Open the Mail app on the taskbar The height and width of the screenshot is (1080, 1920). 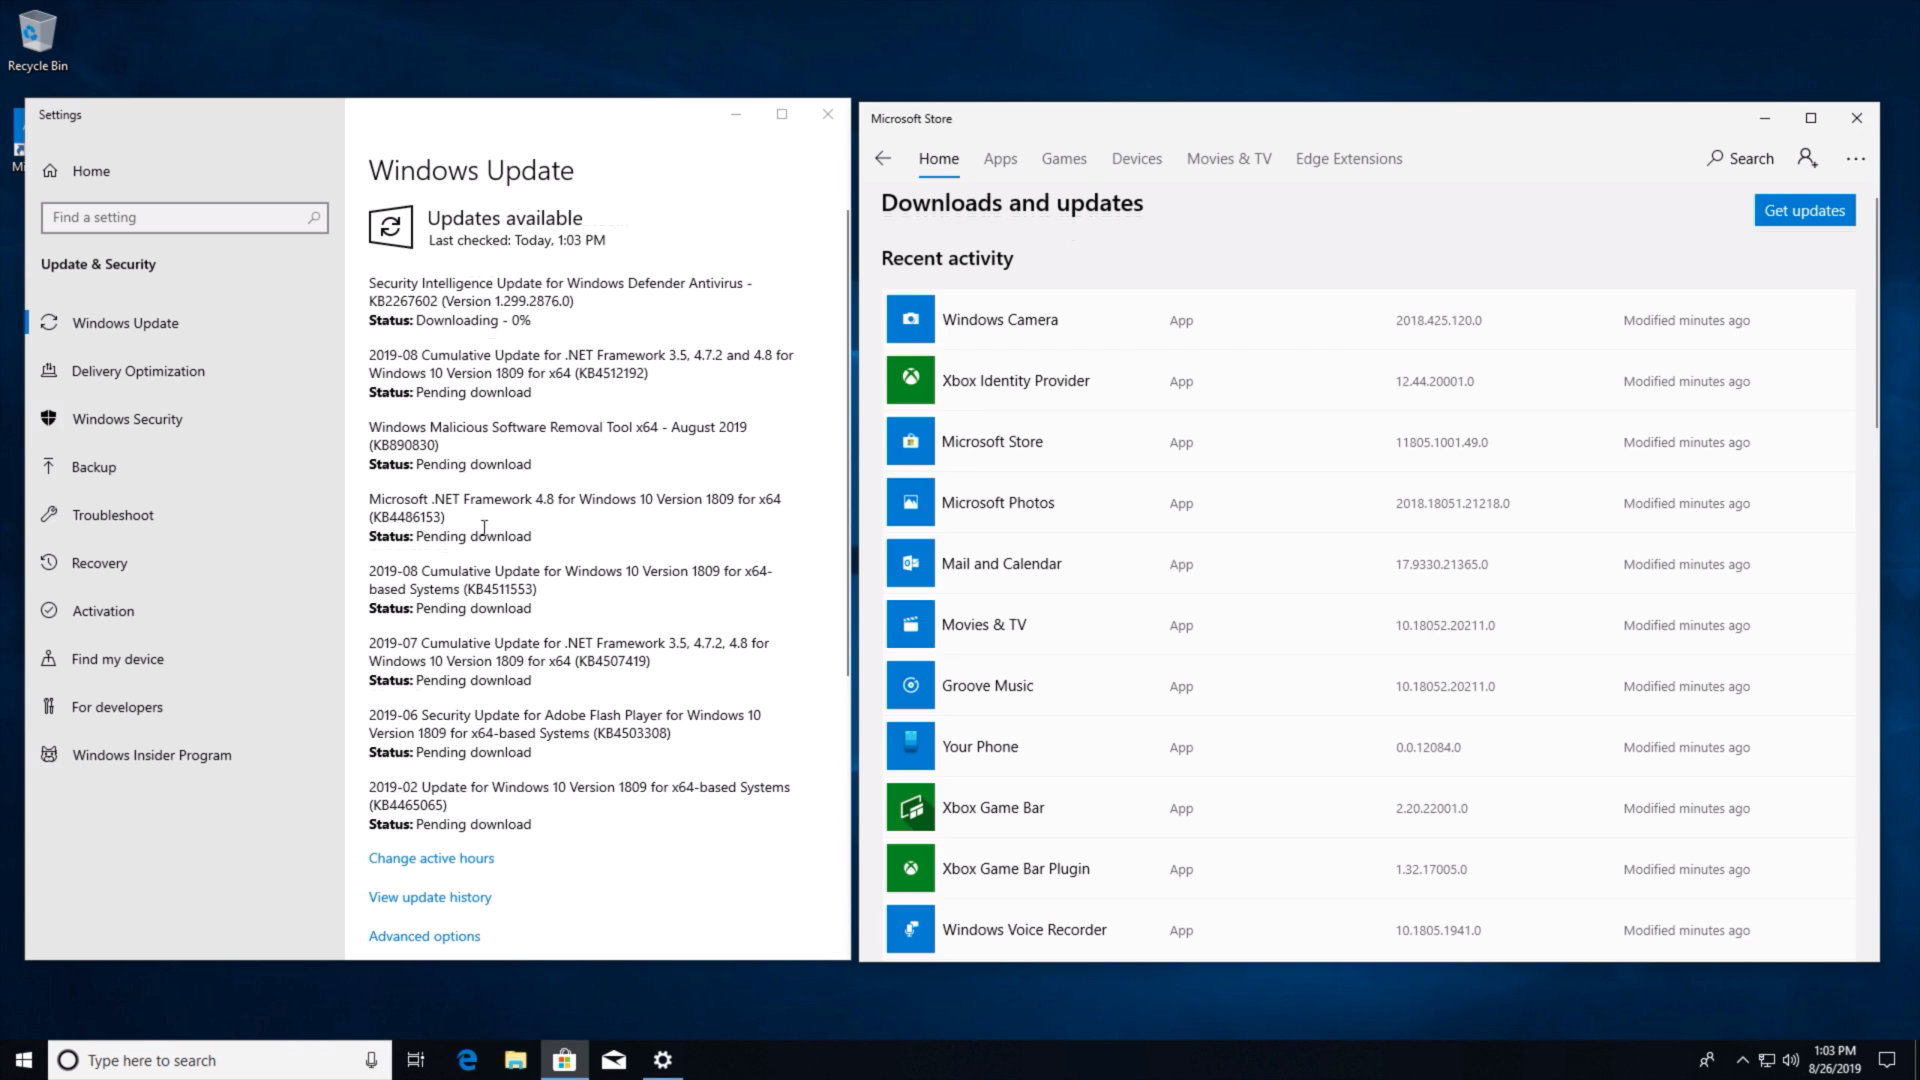point(614,1060)
